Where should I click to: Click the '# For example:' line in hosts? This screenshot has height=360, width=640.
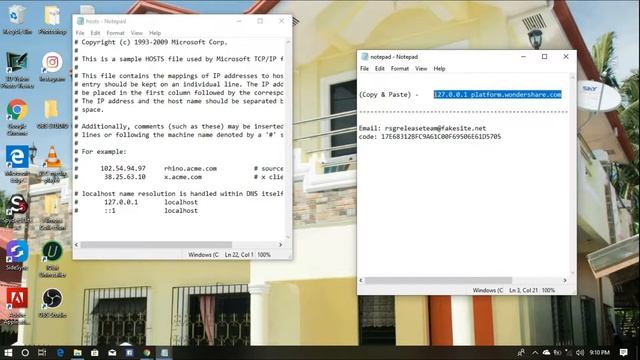coord(100,151)
